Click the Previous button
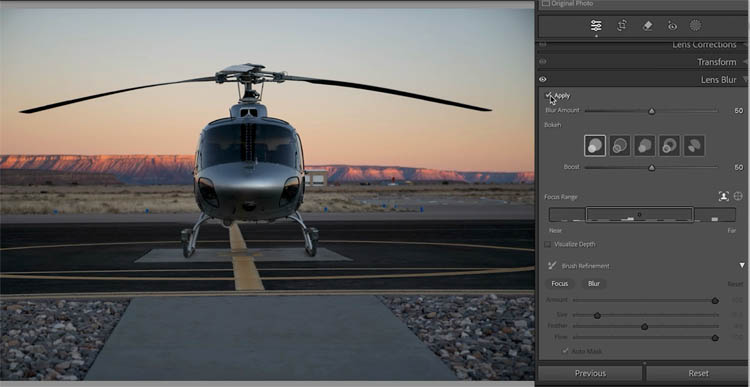This screenshot has width=750, height=387. [x=590, y=373]
